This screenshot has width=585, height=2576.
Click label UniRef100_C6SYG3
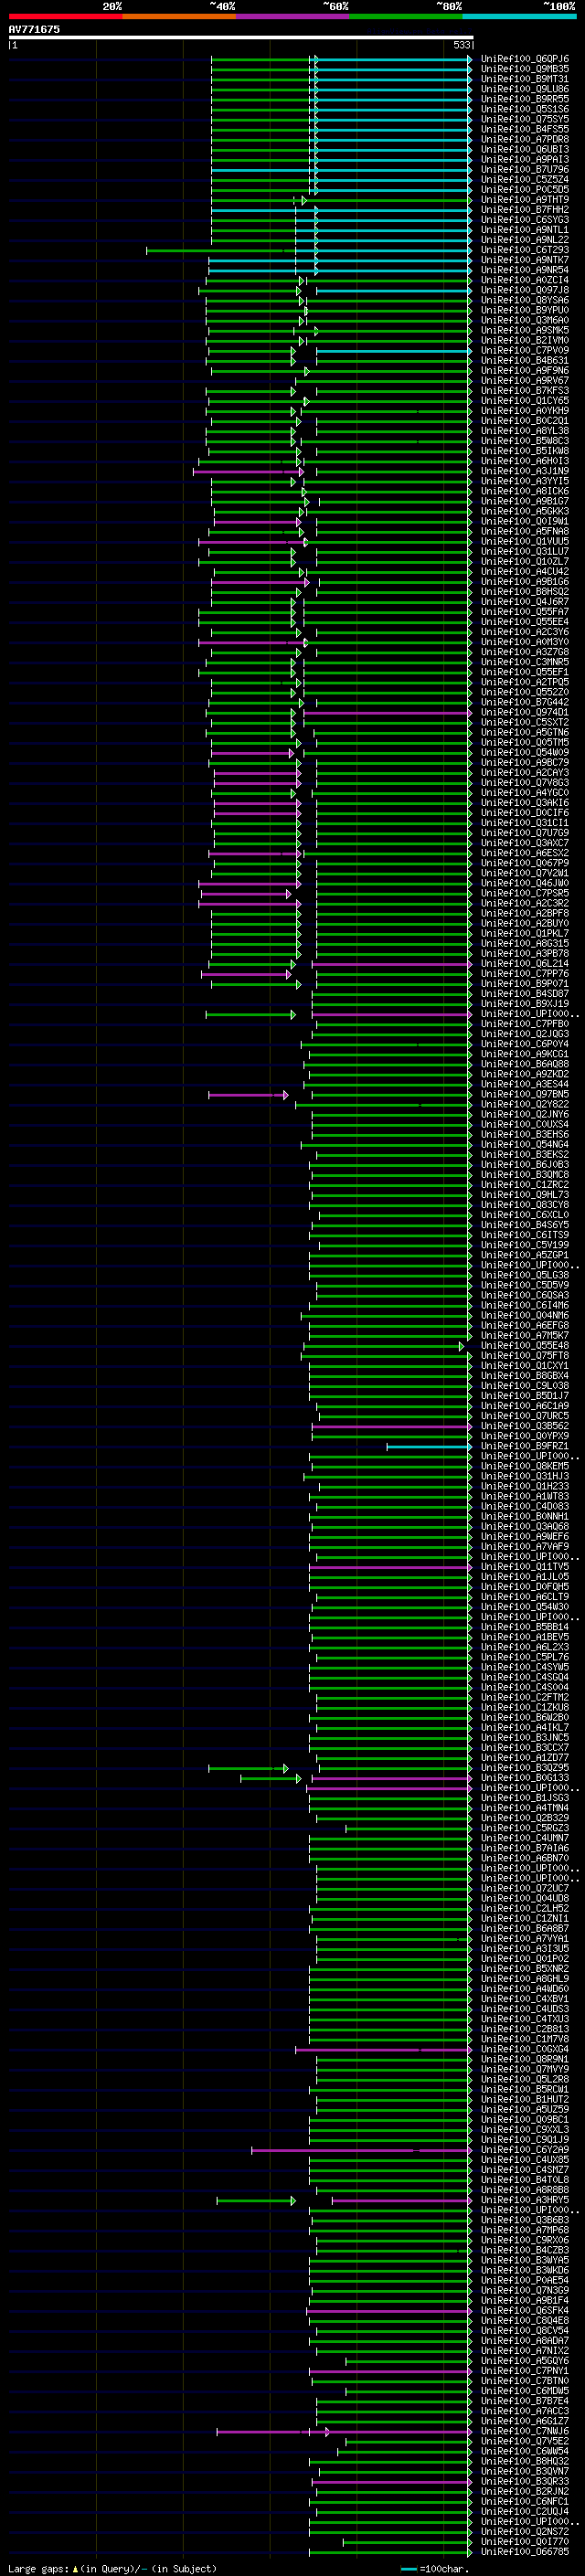[525, 220]
